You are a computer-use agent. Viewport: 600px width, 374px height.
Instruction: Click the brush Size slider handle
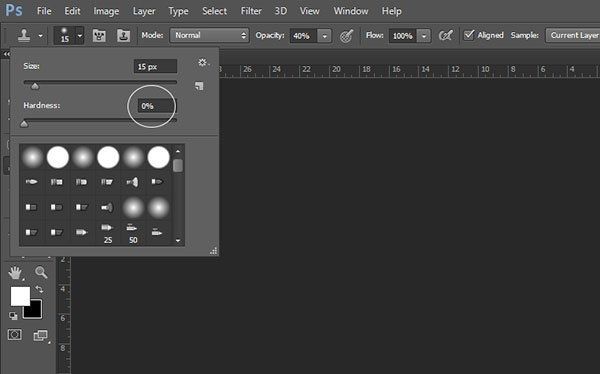coord(35,86)
